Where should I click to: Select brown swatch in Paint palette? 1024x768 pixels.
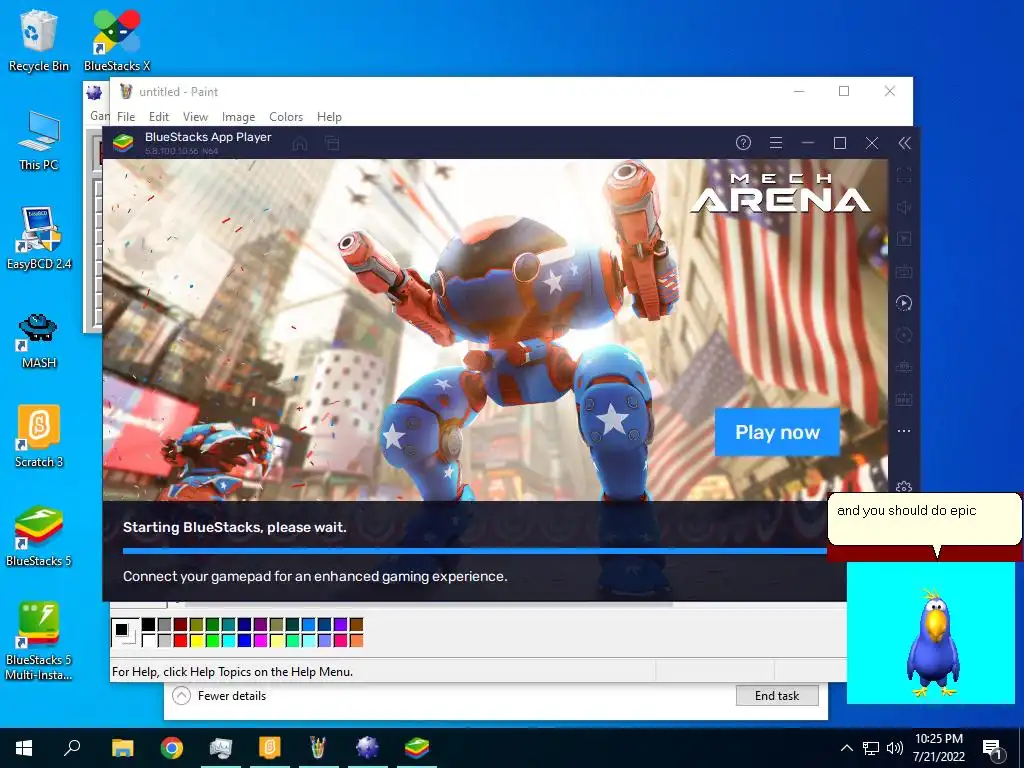pyautogui.click(x=357, y=625)
